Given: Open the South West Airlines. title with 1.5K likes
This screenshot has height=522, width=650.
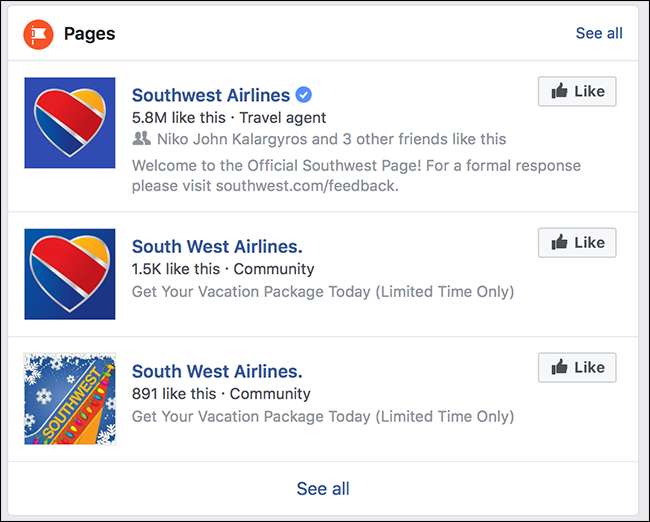Looking at the screenshot, I should [x=217, y=246].
